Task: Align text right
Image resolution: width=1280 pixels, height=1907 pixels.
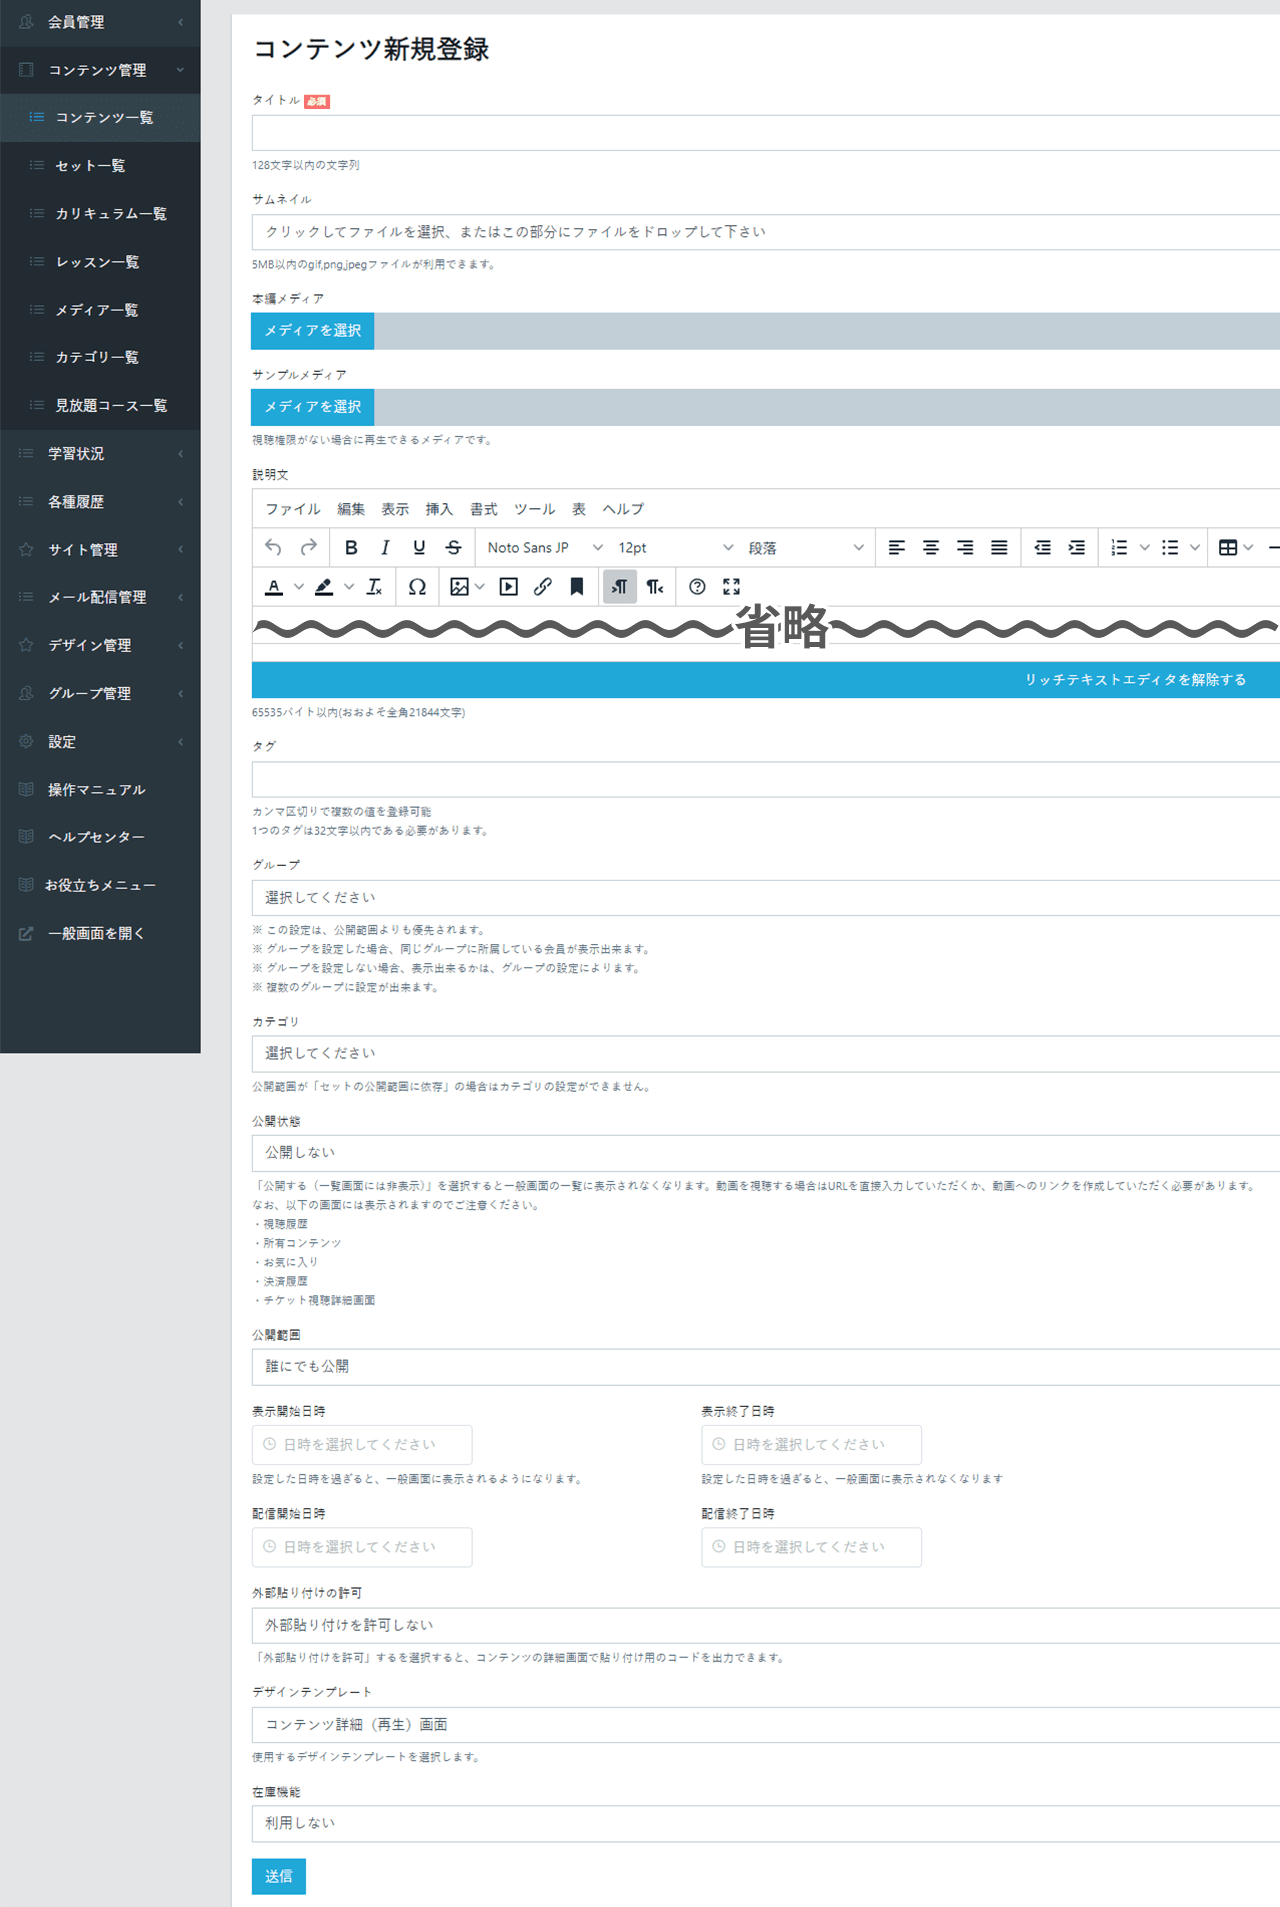Action: point(965,547)
